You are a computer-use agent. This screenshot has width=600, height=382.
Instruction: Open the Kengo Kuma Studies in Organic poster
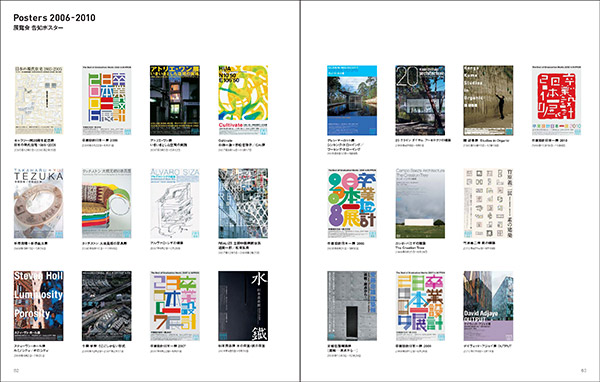point(488,100)
